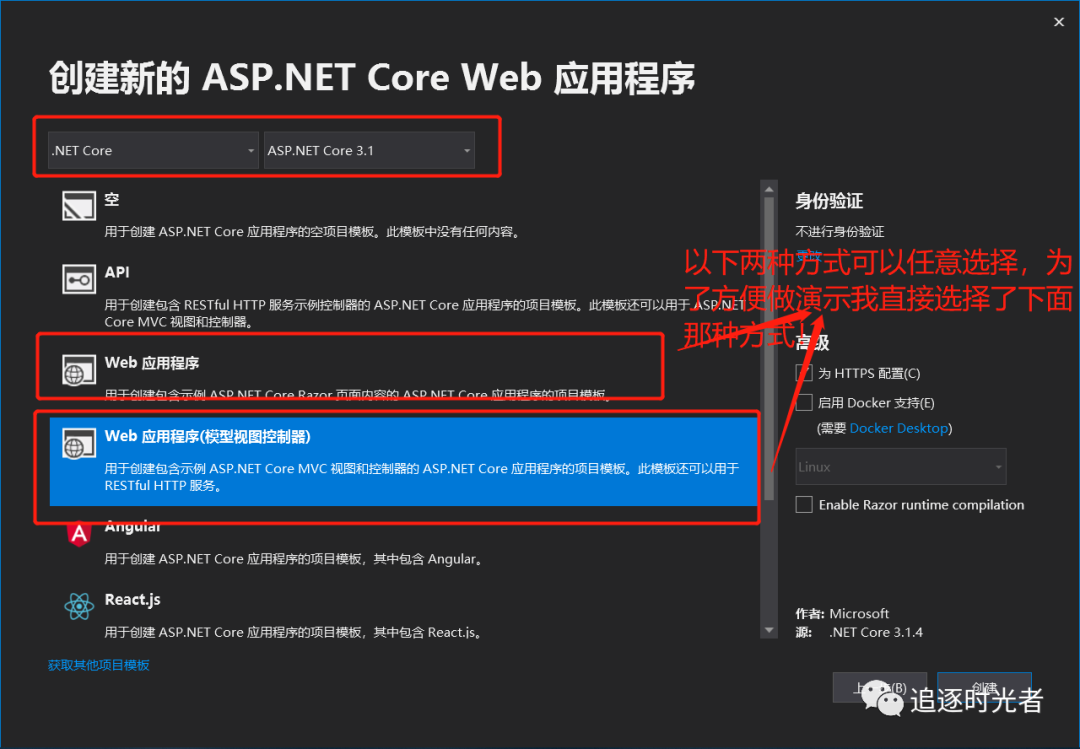The width and height of the screenshot is (1080, 749).
Task: Click the empty template description text
Action: (x=312, y=232)
